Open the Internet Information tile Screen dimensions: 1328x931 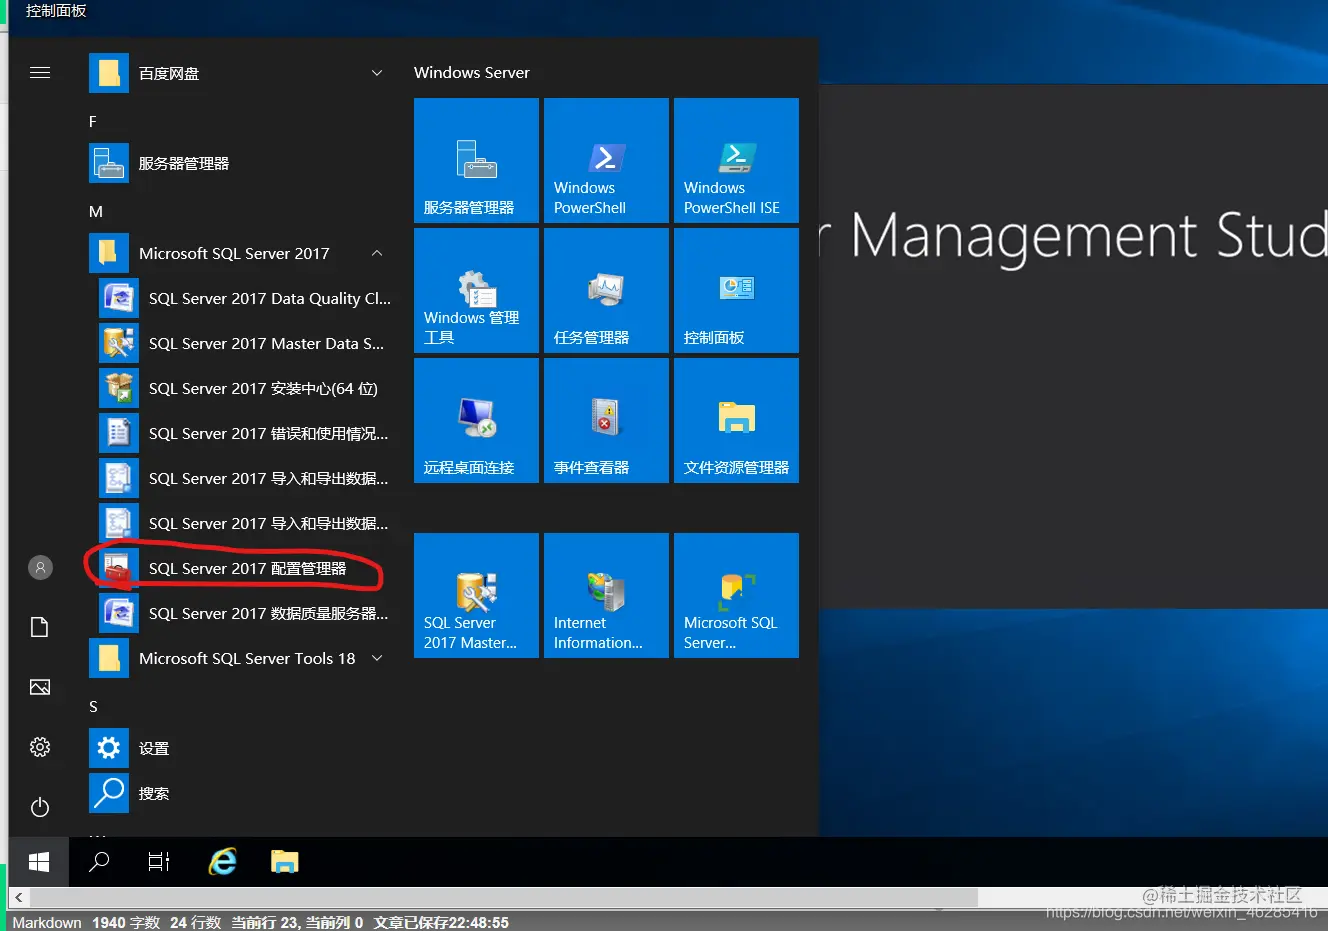(x=606, y=595)
